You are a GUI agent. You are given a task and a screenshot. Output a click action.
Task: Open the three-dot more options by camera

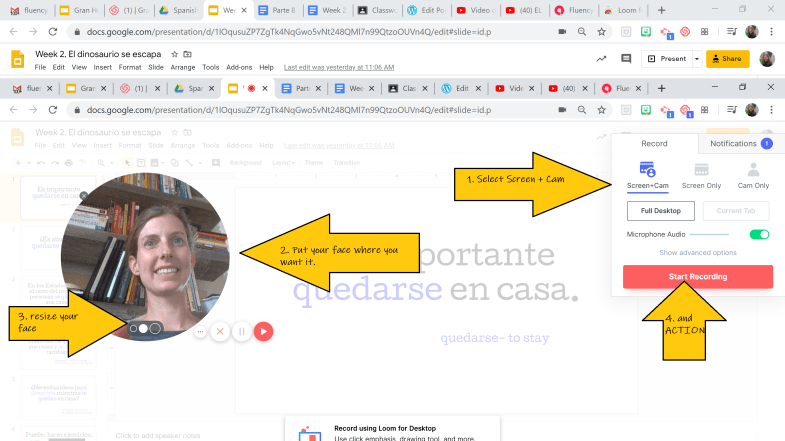[200, 331]
